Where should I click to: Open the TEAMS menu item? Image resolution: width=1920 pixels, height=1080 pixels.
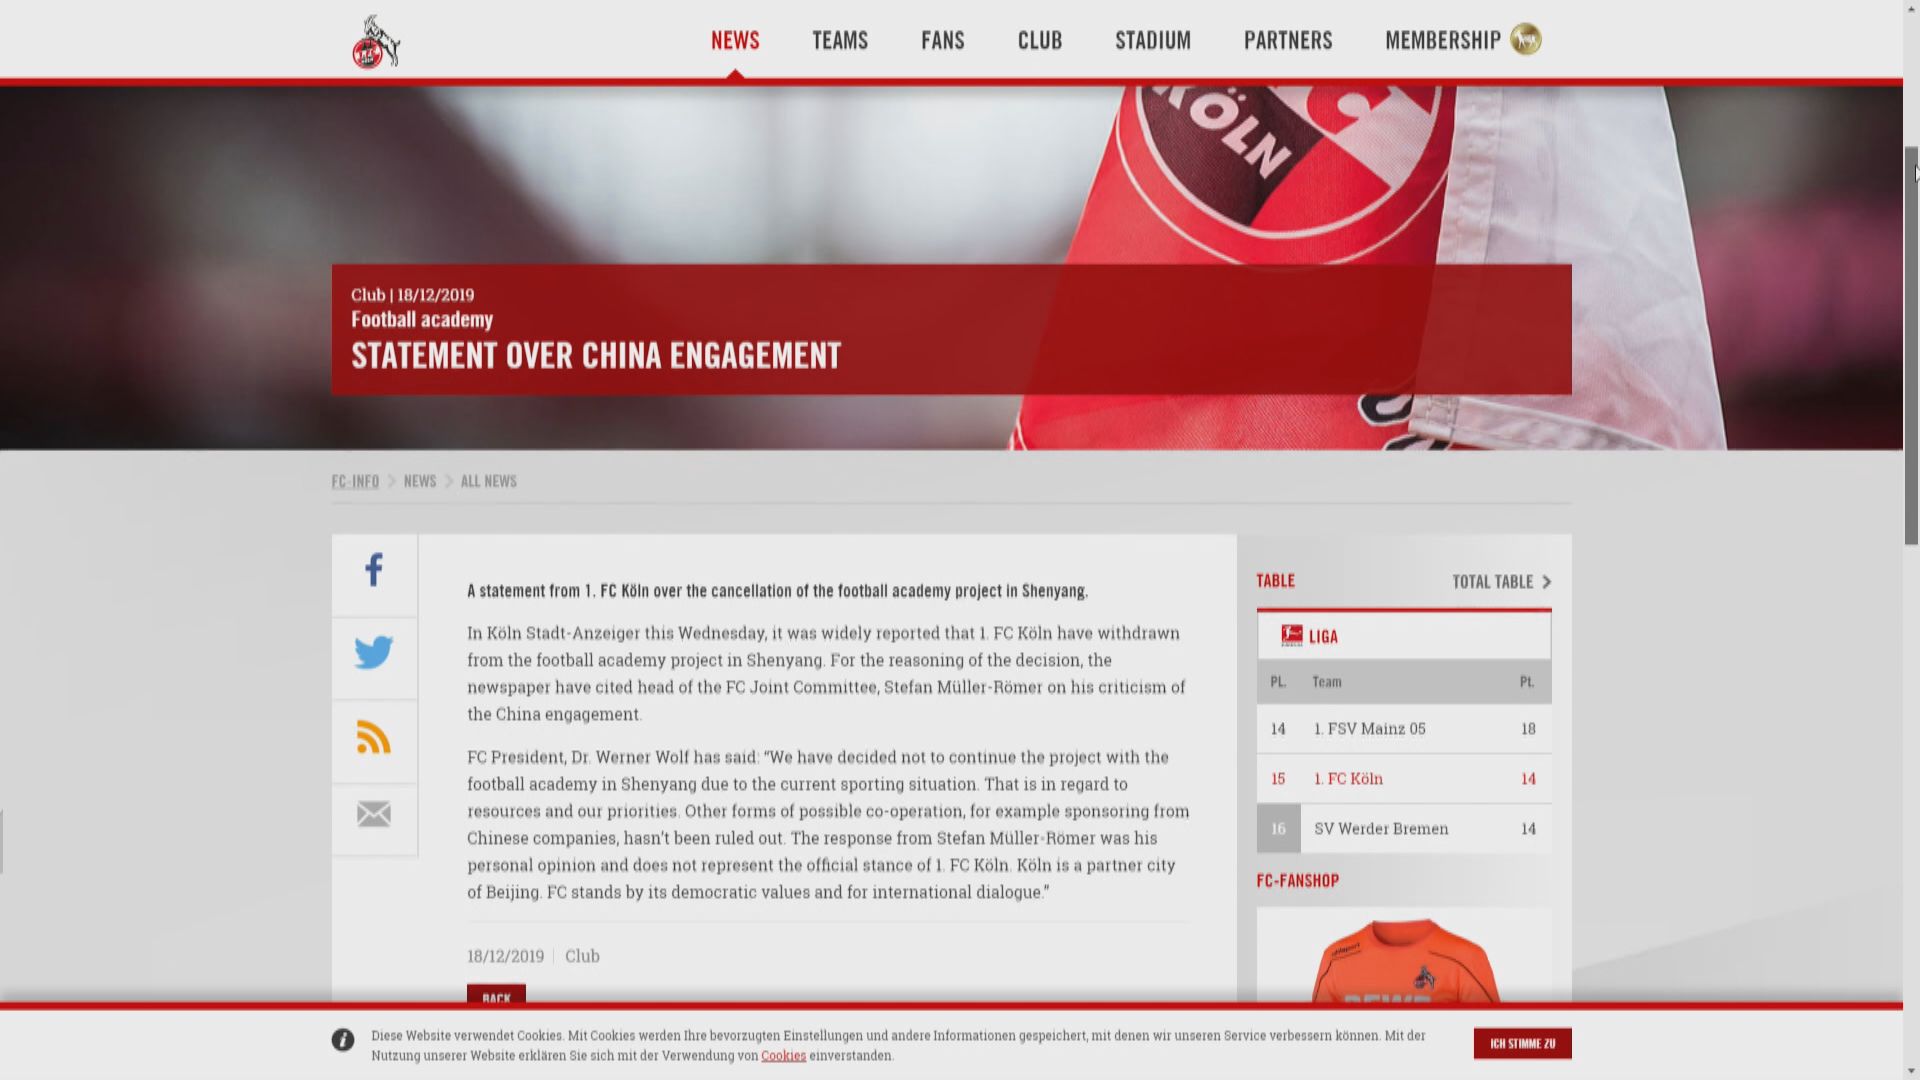tap(840, 40)
